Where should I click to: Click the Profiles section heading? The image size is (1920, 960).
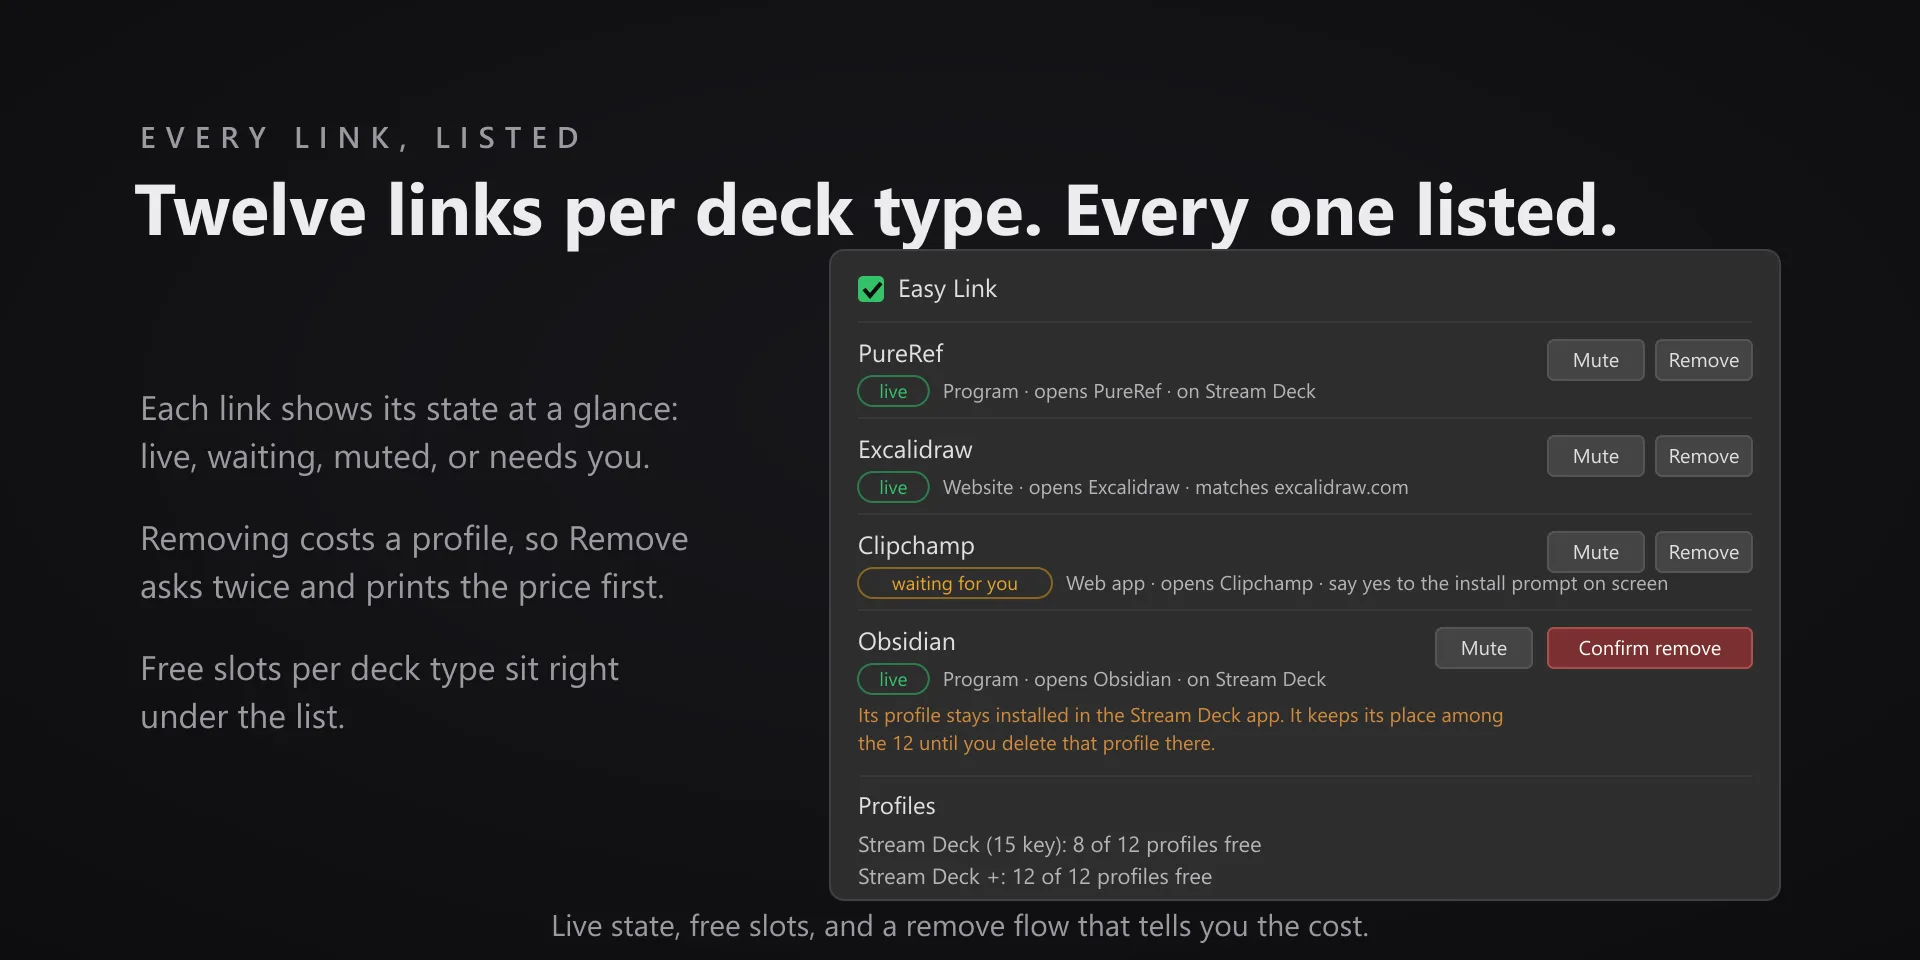896,806
